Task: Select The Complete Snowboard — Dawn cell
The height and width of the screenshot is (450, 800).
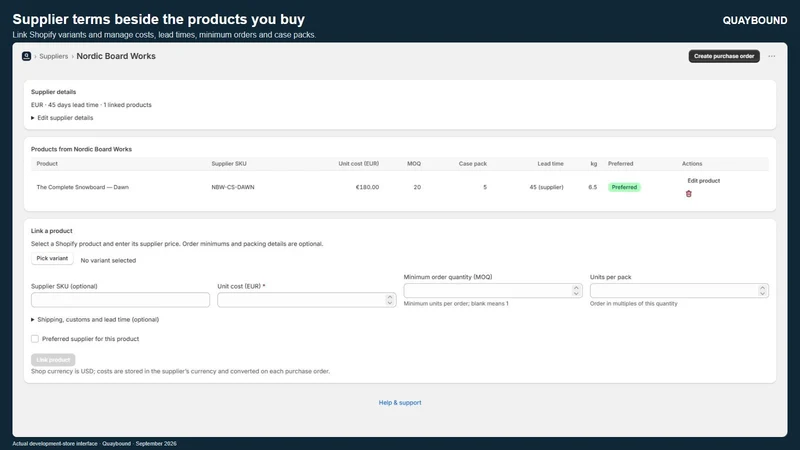Action: coord(83,187)
